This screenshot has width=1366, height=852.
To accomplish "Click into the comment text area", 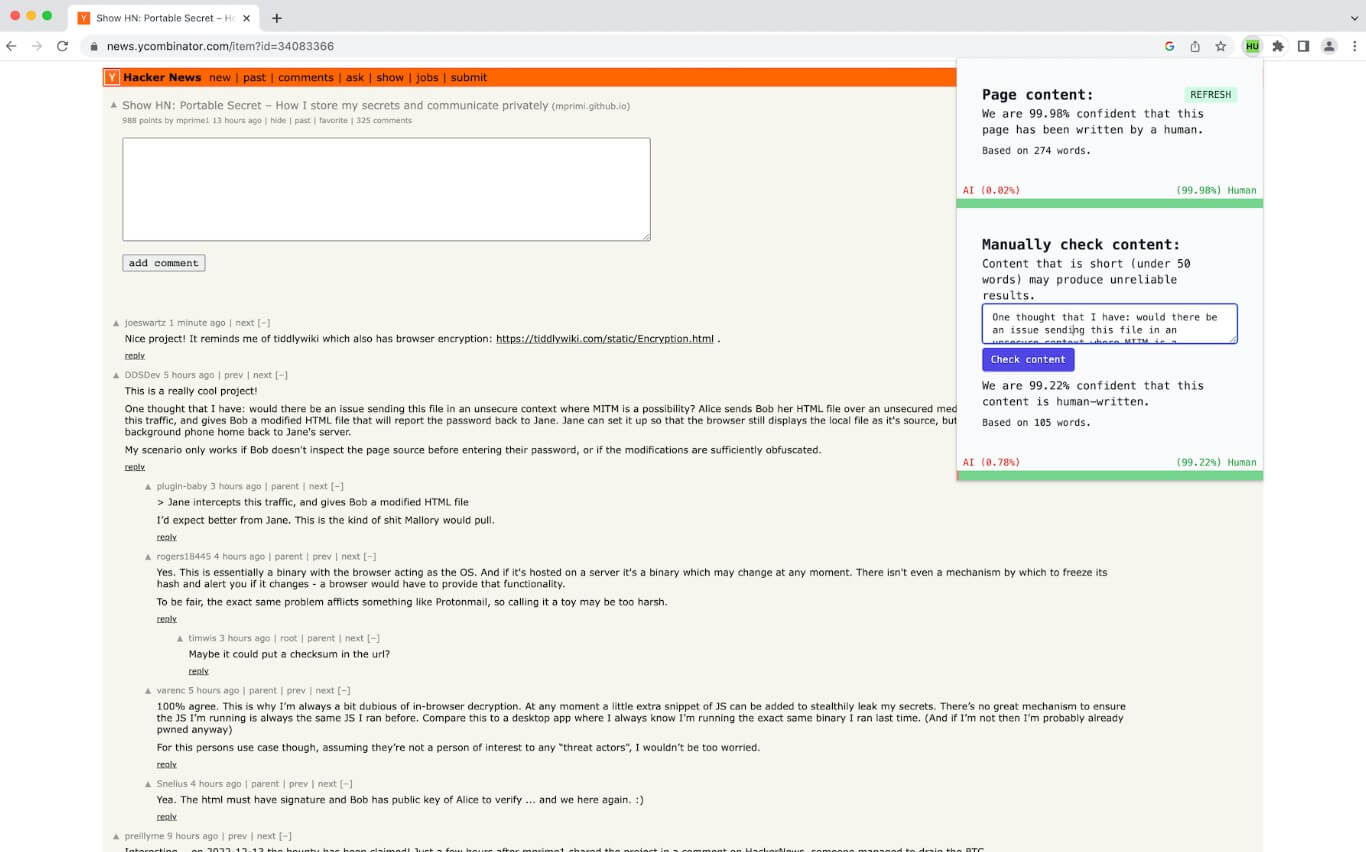I will (386, 189).
